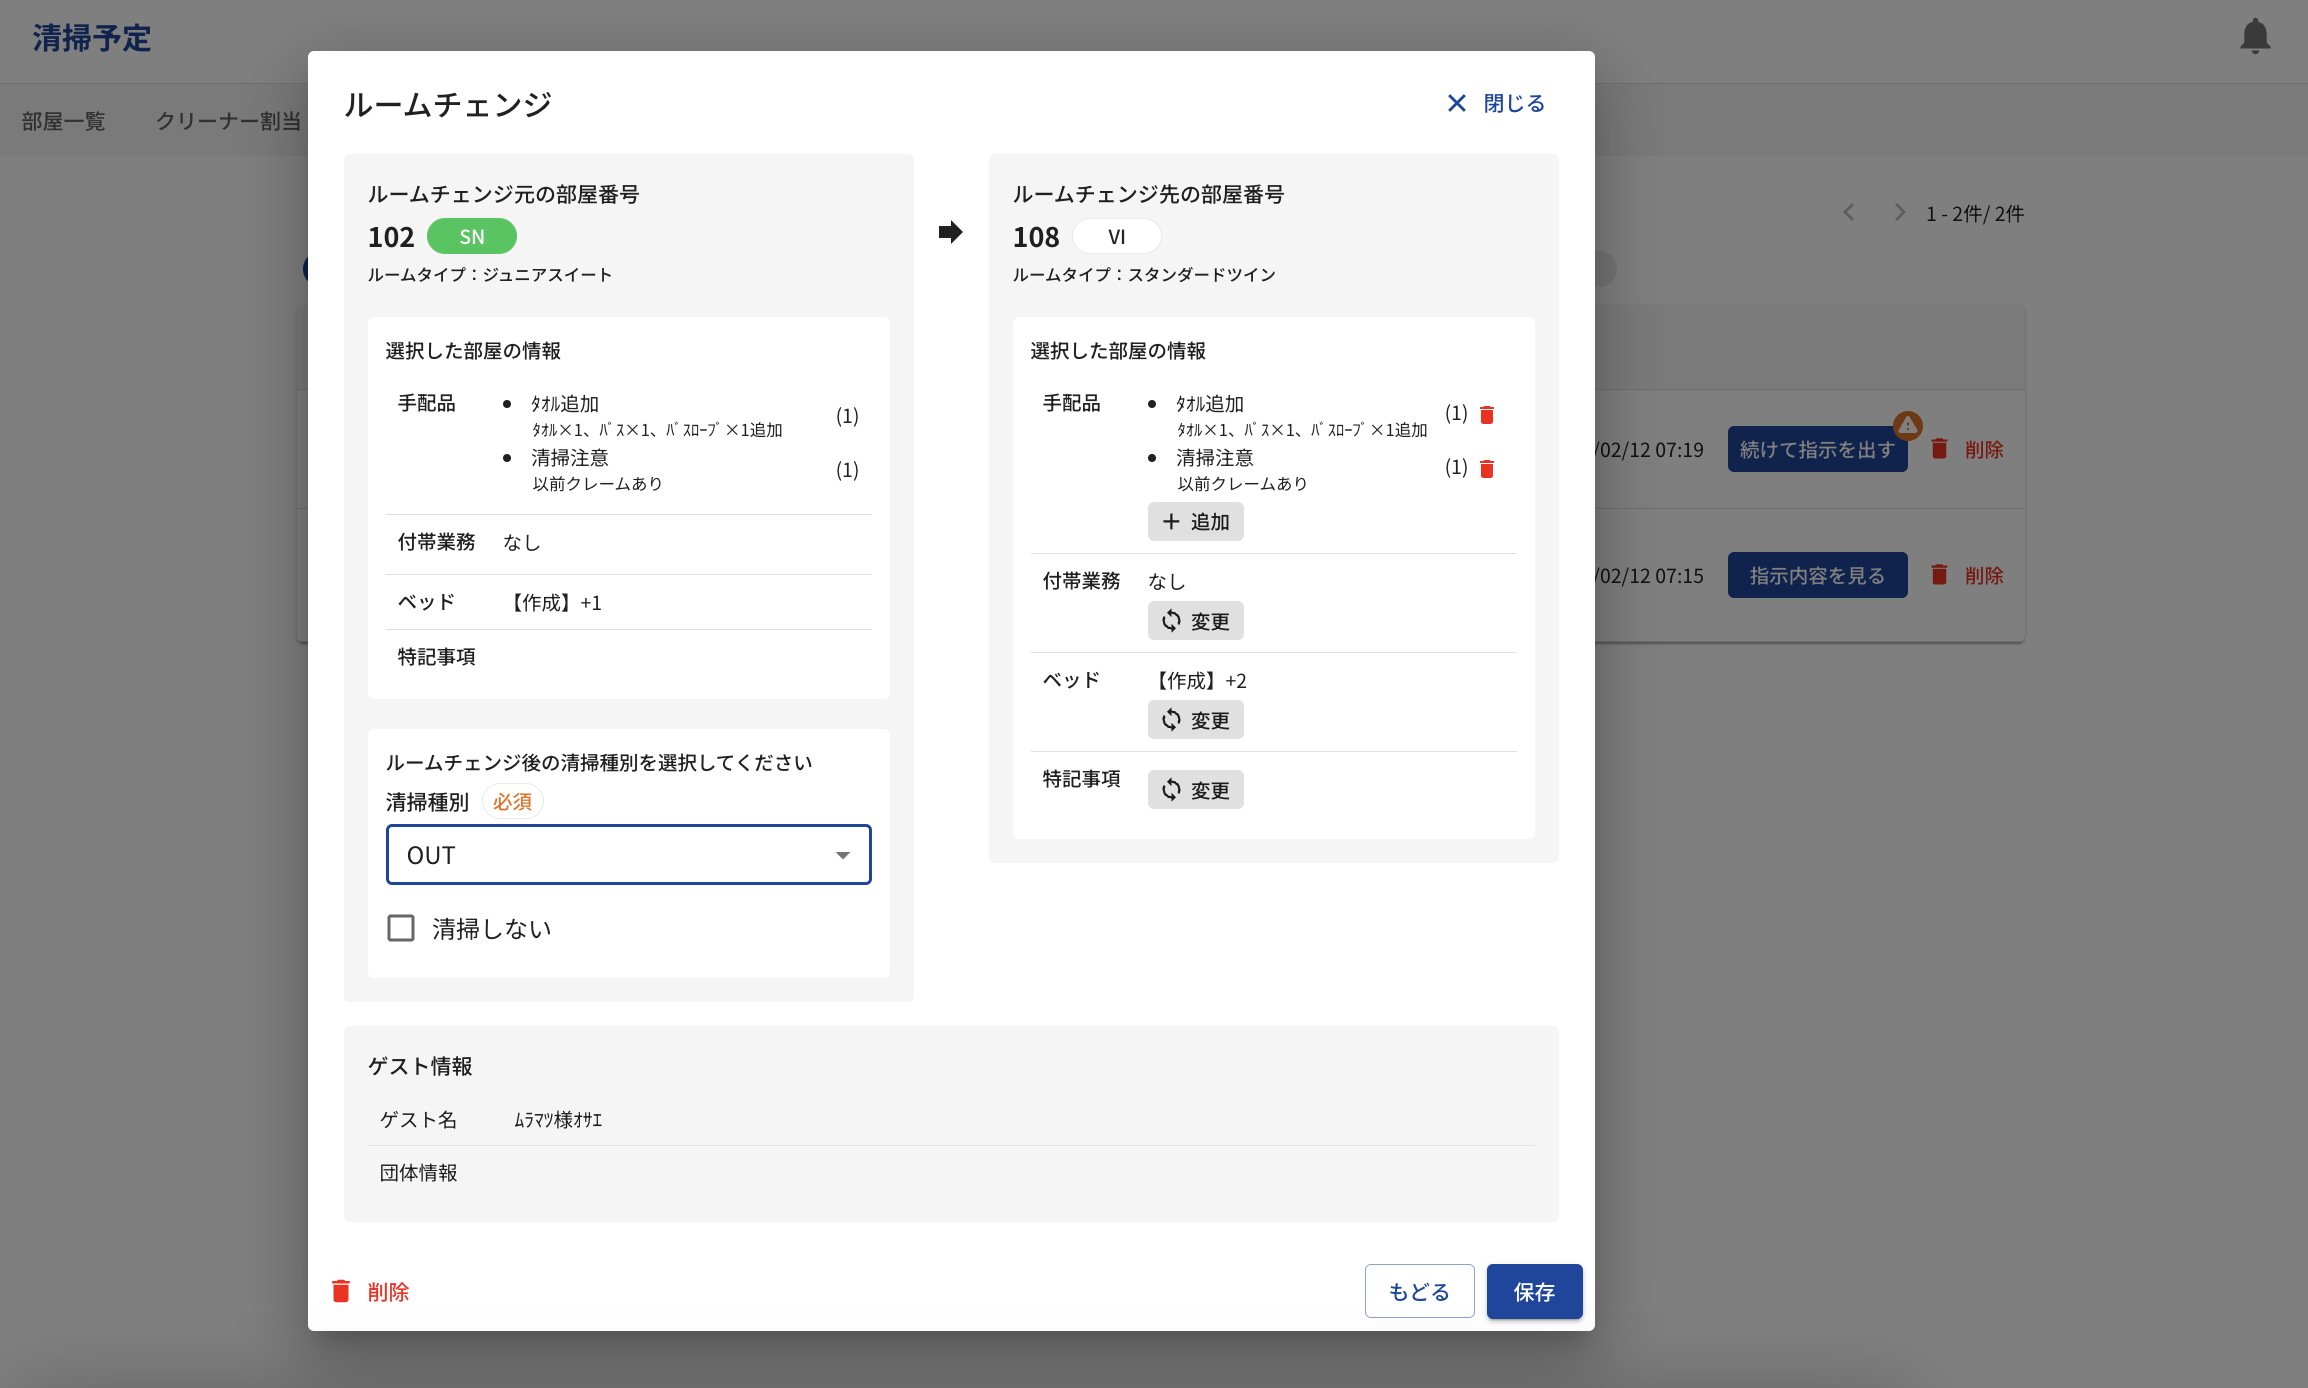
Task: Change the 特記事項 setting with 変更
Action: click(1196, 790)
